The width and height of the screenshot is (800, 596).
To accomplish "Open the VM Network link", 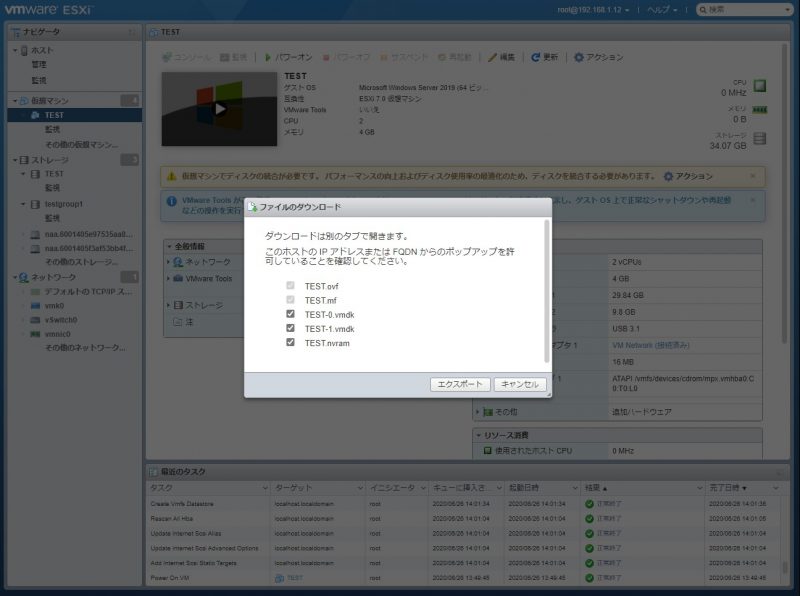I will point(651,345).
